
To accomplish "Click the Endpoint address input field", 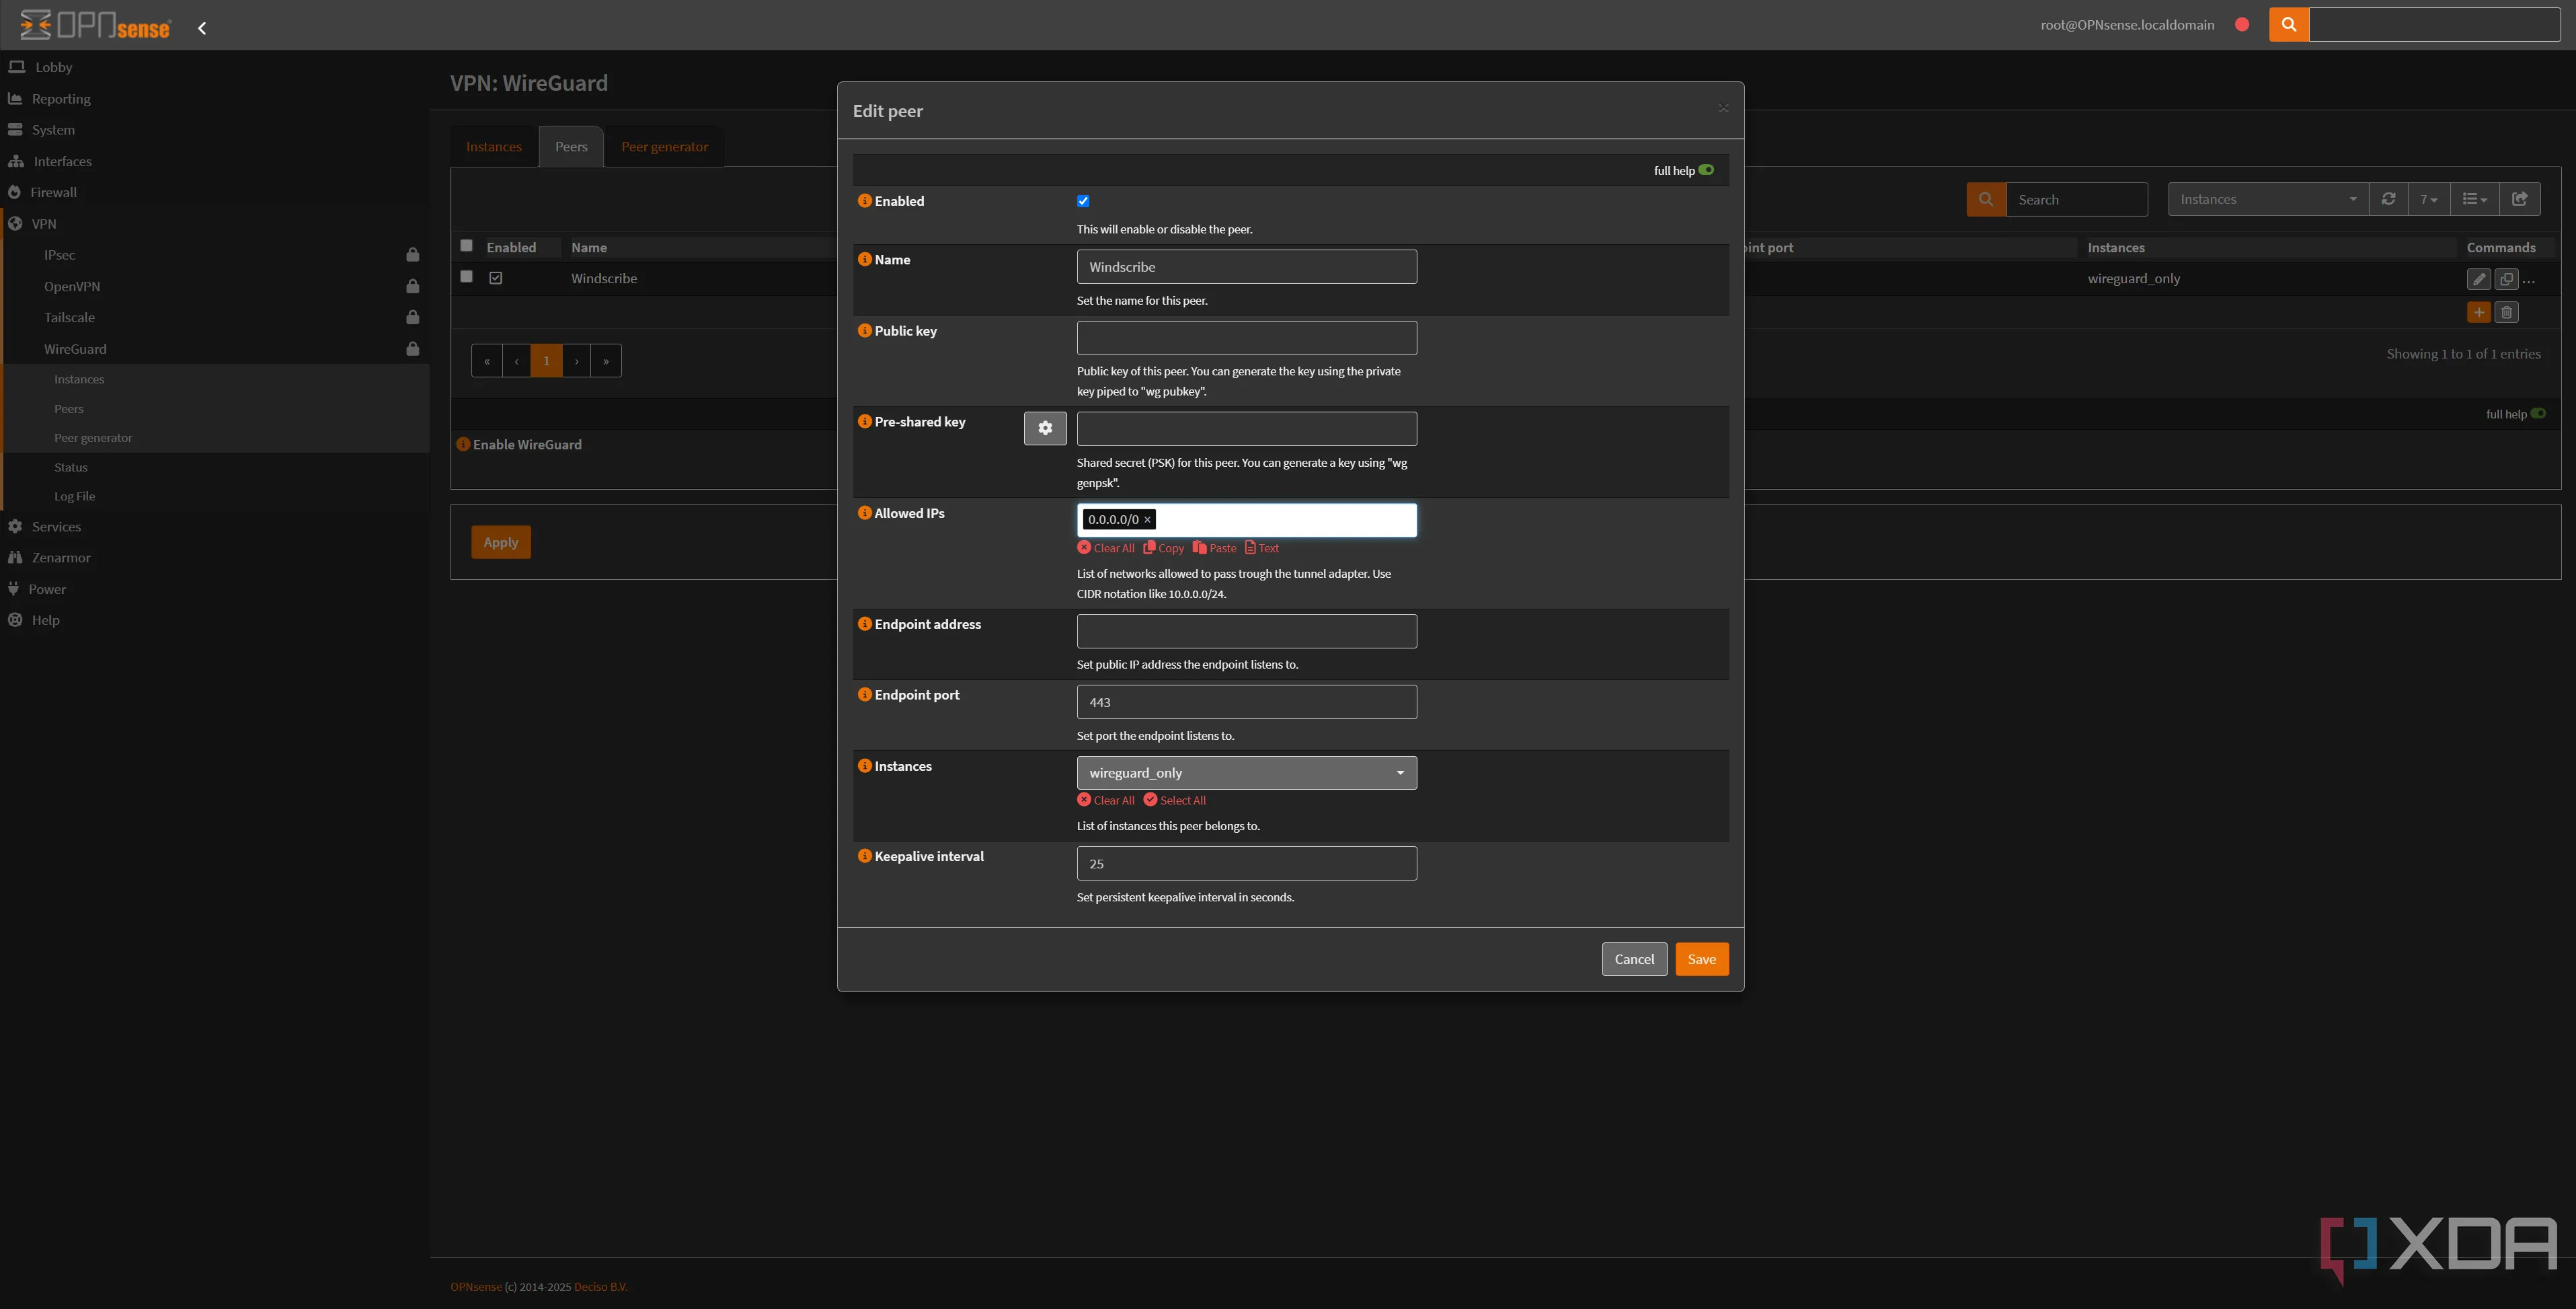I will [1246, 631].
